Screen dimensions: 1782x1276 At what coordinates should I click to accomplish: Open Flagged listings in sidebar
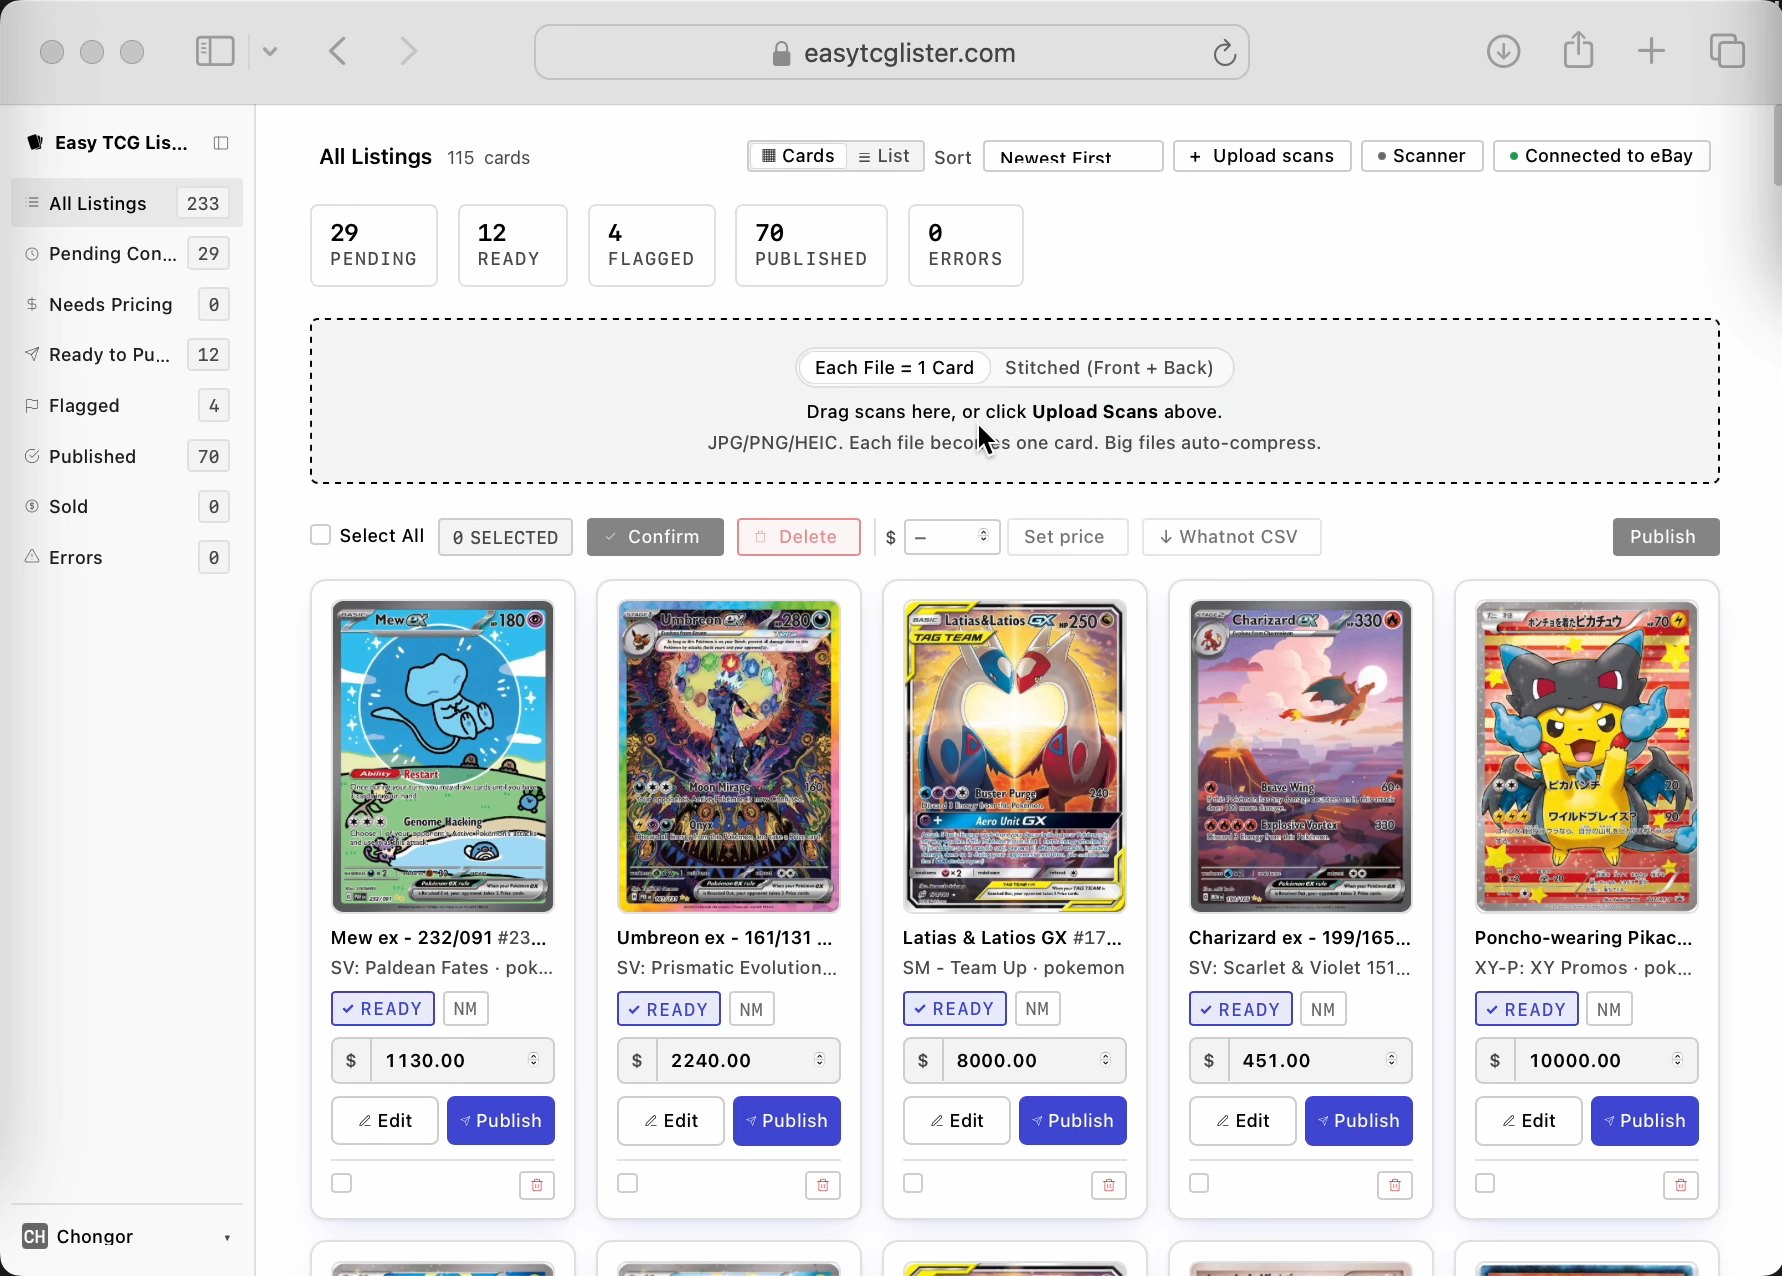[127, 405]
